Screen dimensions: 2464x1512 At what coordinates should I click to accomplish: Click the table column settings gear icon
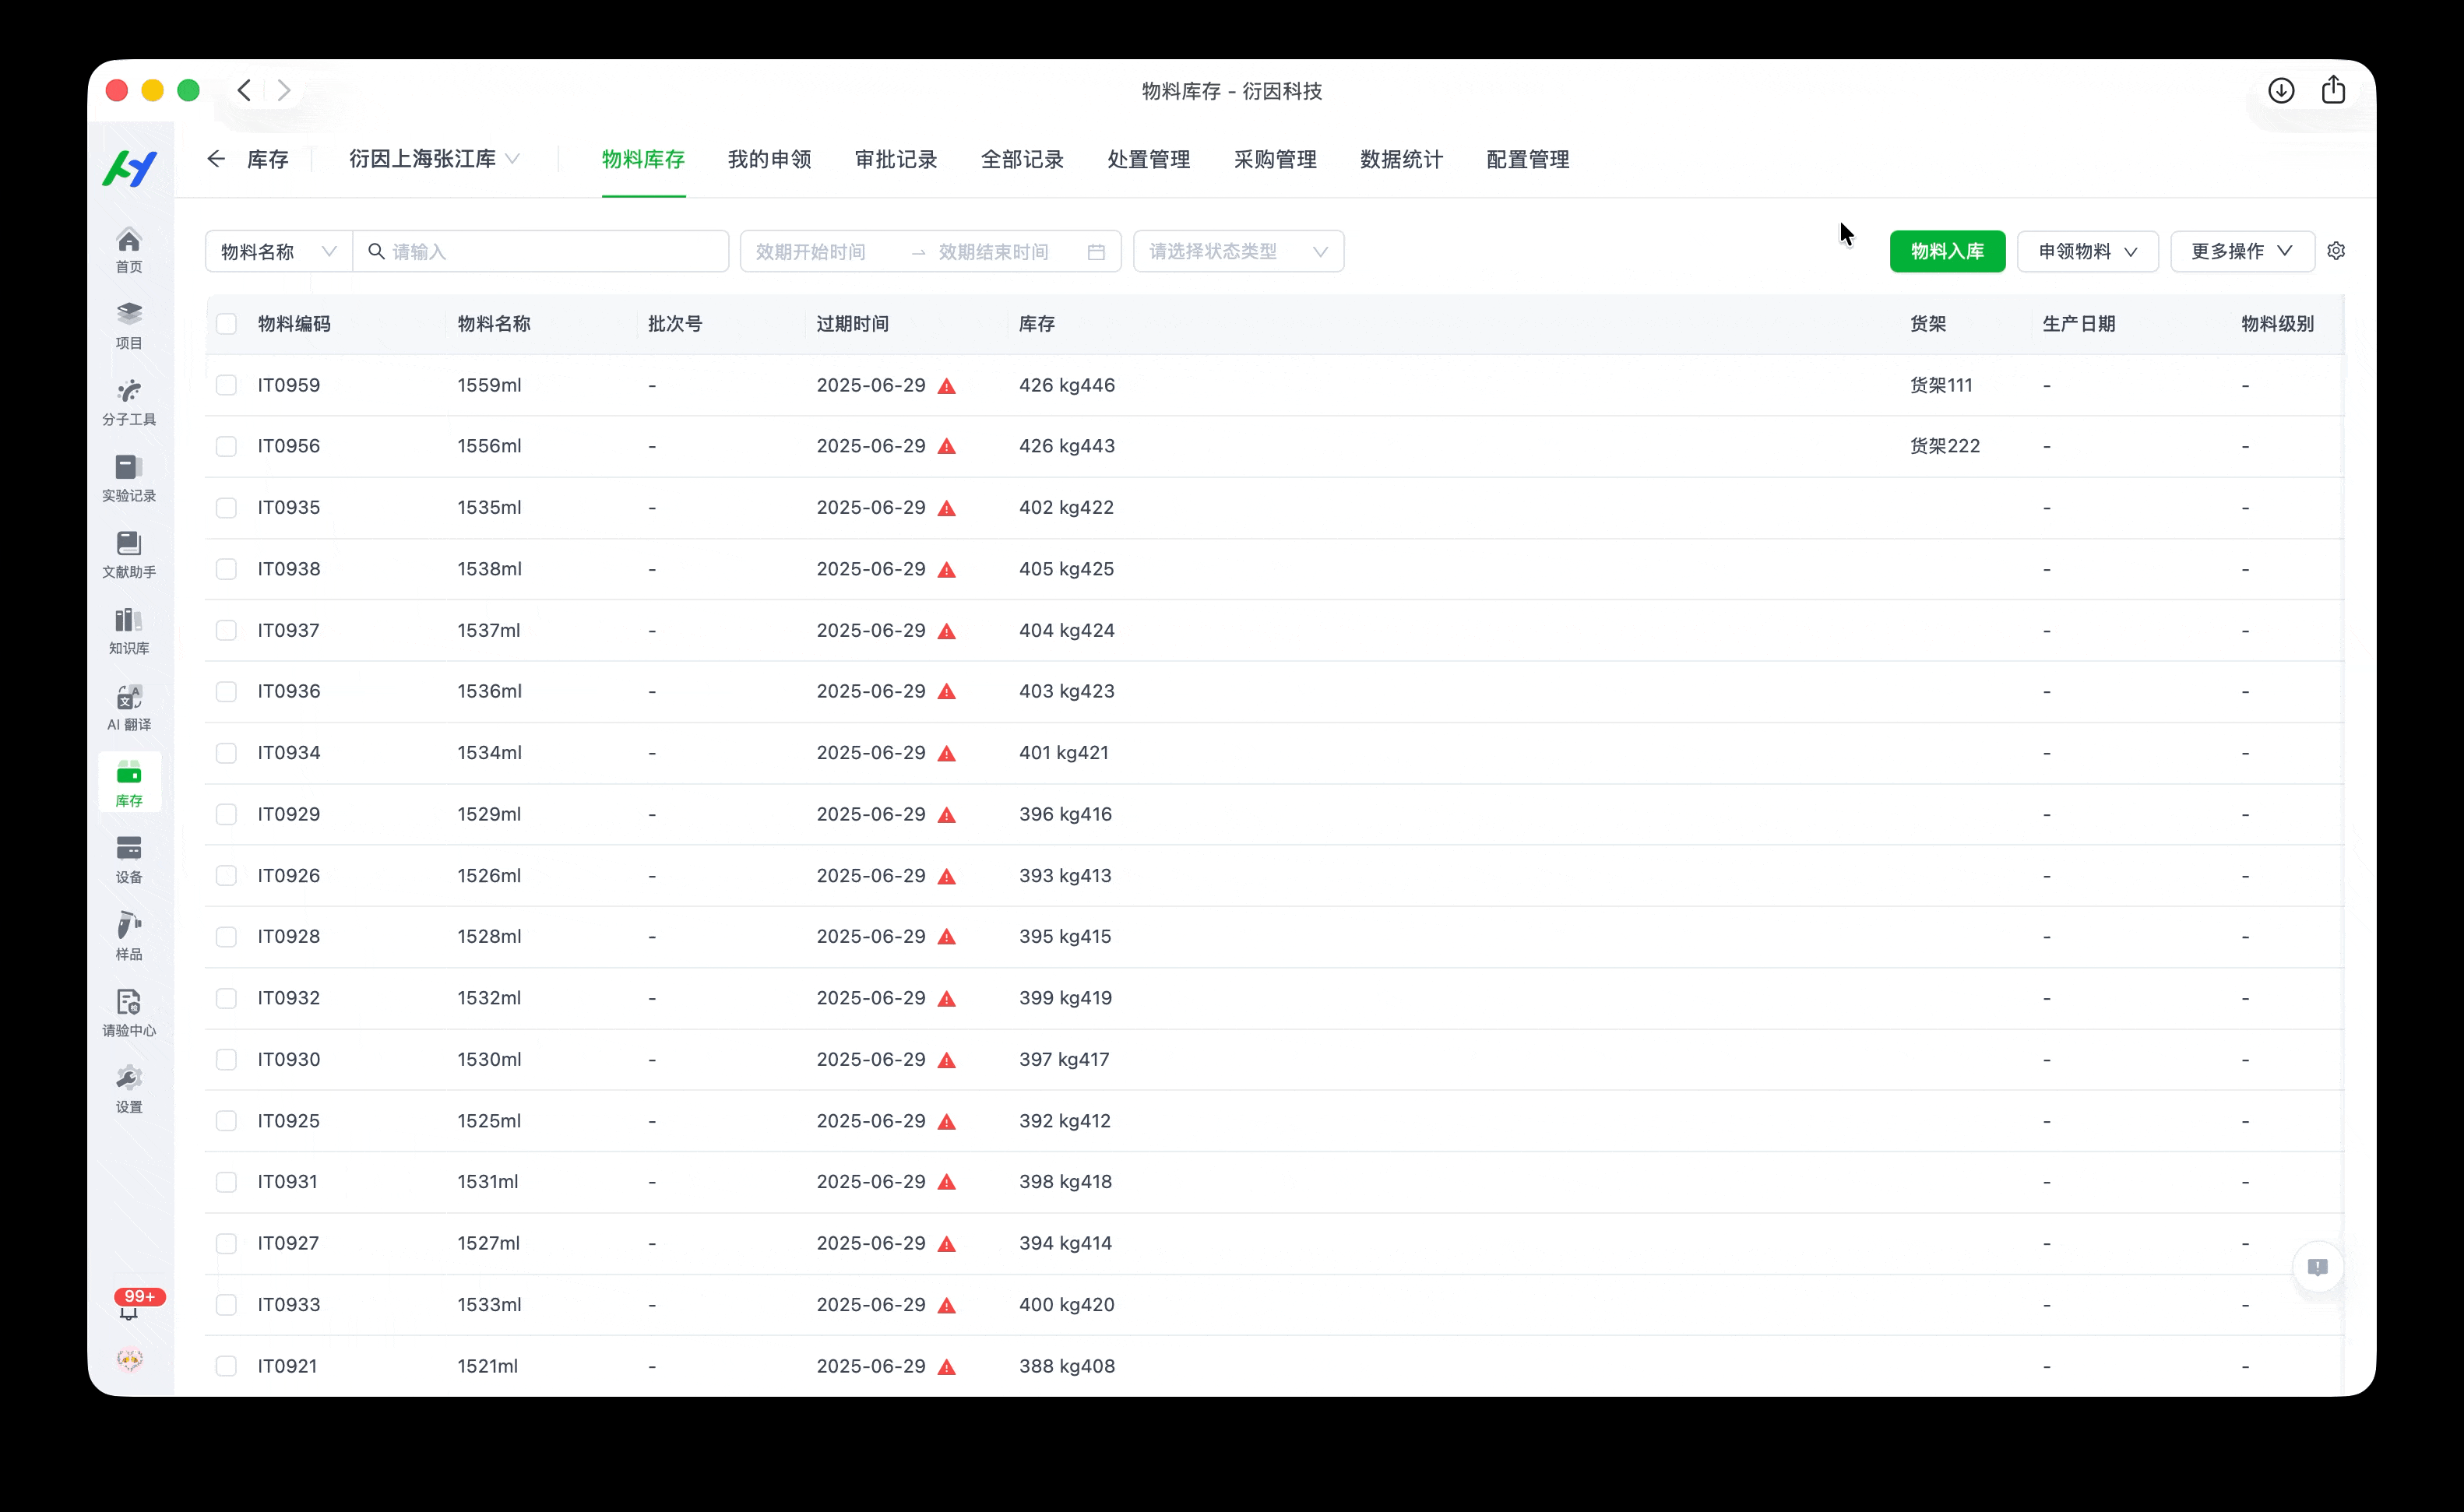pyautogui.click(x=2336, y=251)
